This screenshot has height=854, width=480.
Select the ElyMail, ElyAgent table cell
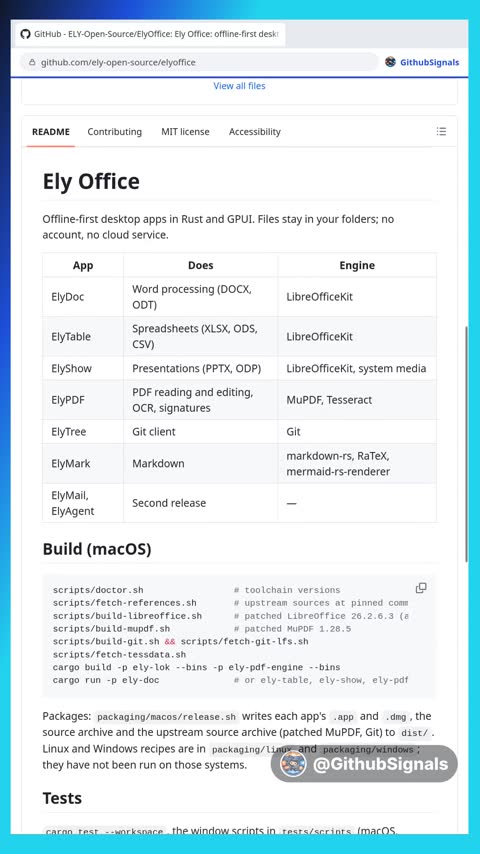83,503
